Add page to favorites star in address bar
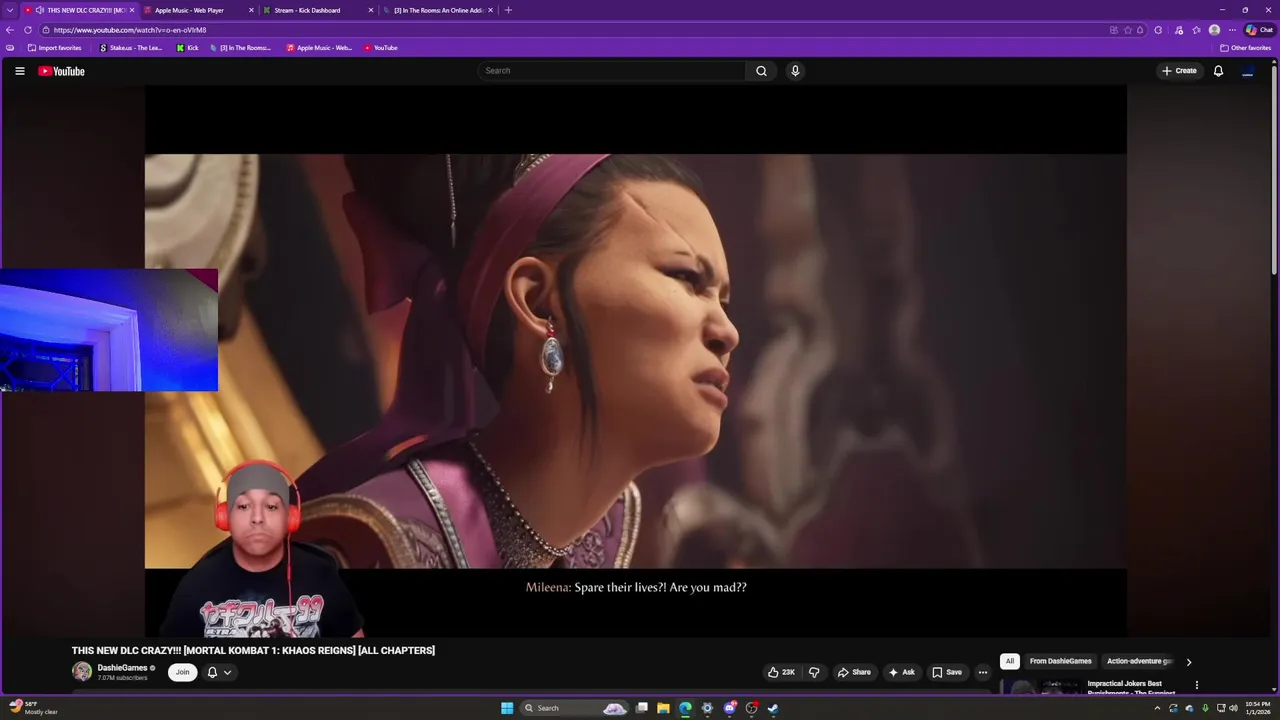The width and height of the screenshot is (1280, 720). [x=1128, y=30]
